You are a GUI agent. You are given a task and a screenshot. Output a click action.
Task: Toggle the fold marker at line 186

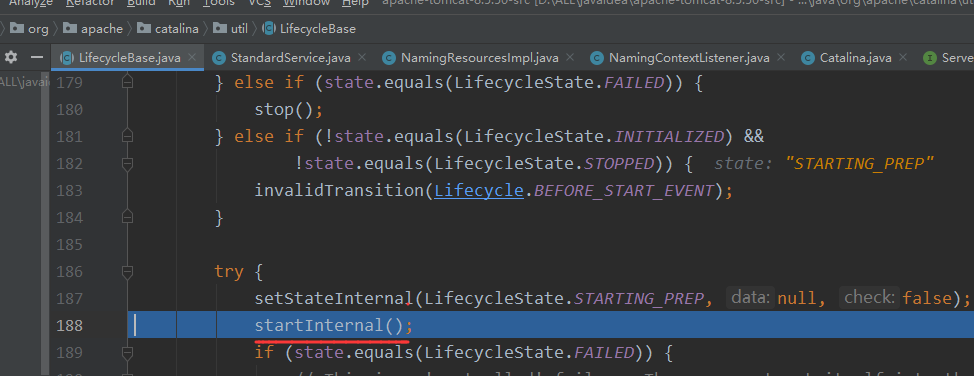point(127,272)
